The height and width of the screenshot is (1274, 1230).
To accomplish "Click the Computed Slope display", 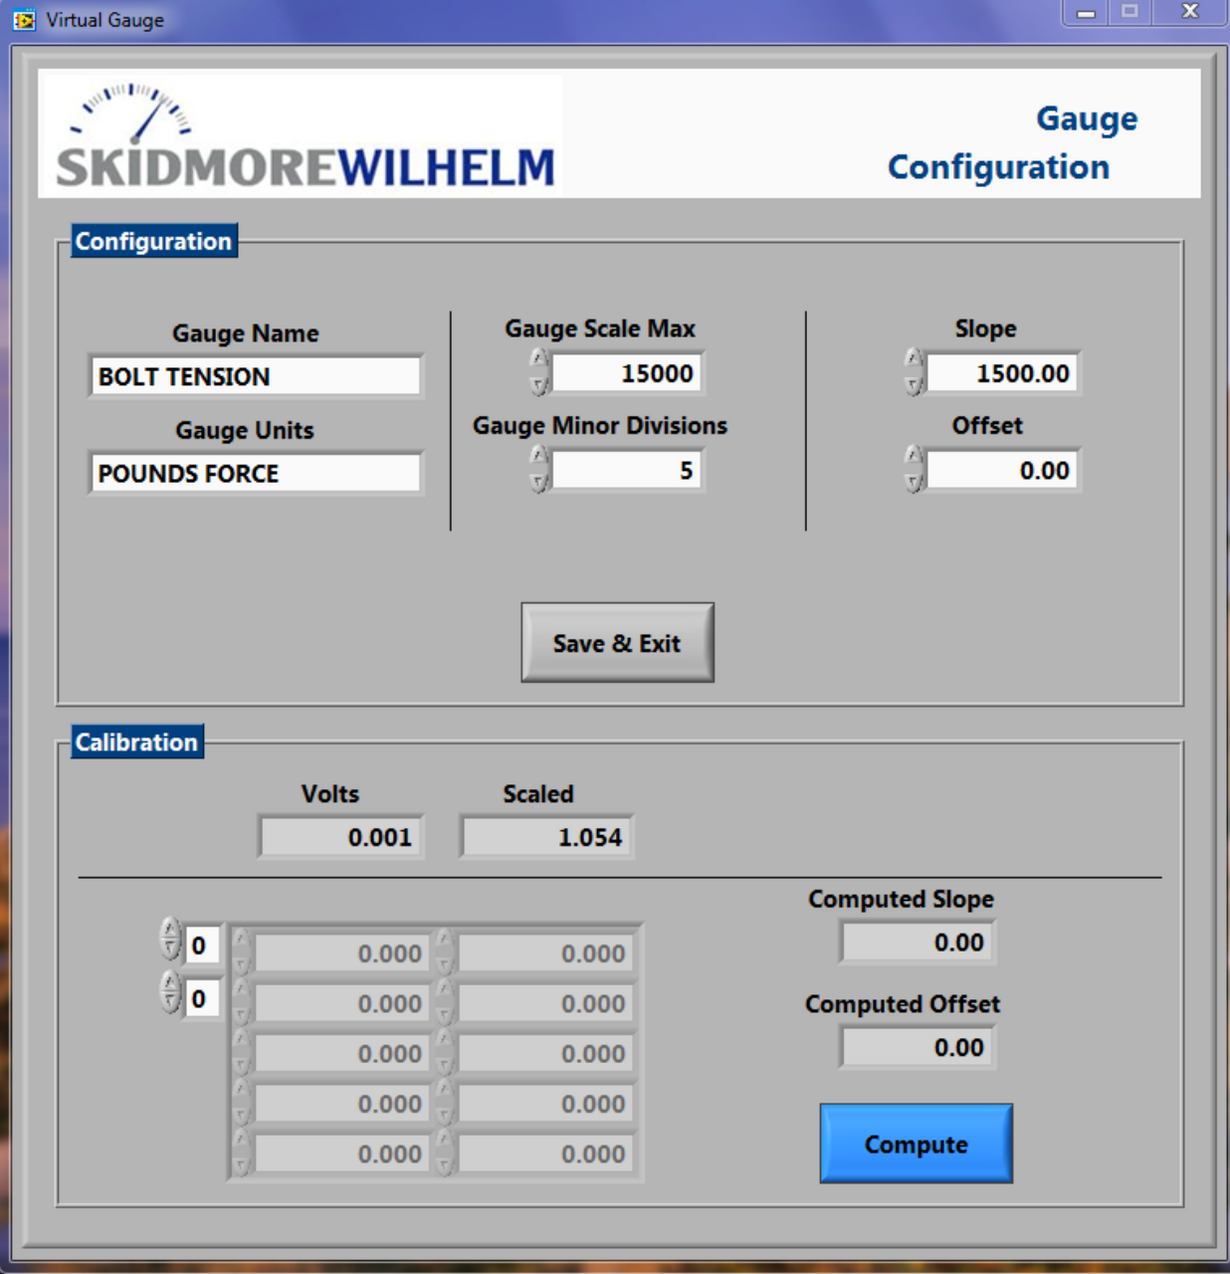I will pos(915,941).
